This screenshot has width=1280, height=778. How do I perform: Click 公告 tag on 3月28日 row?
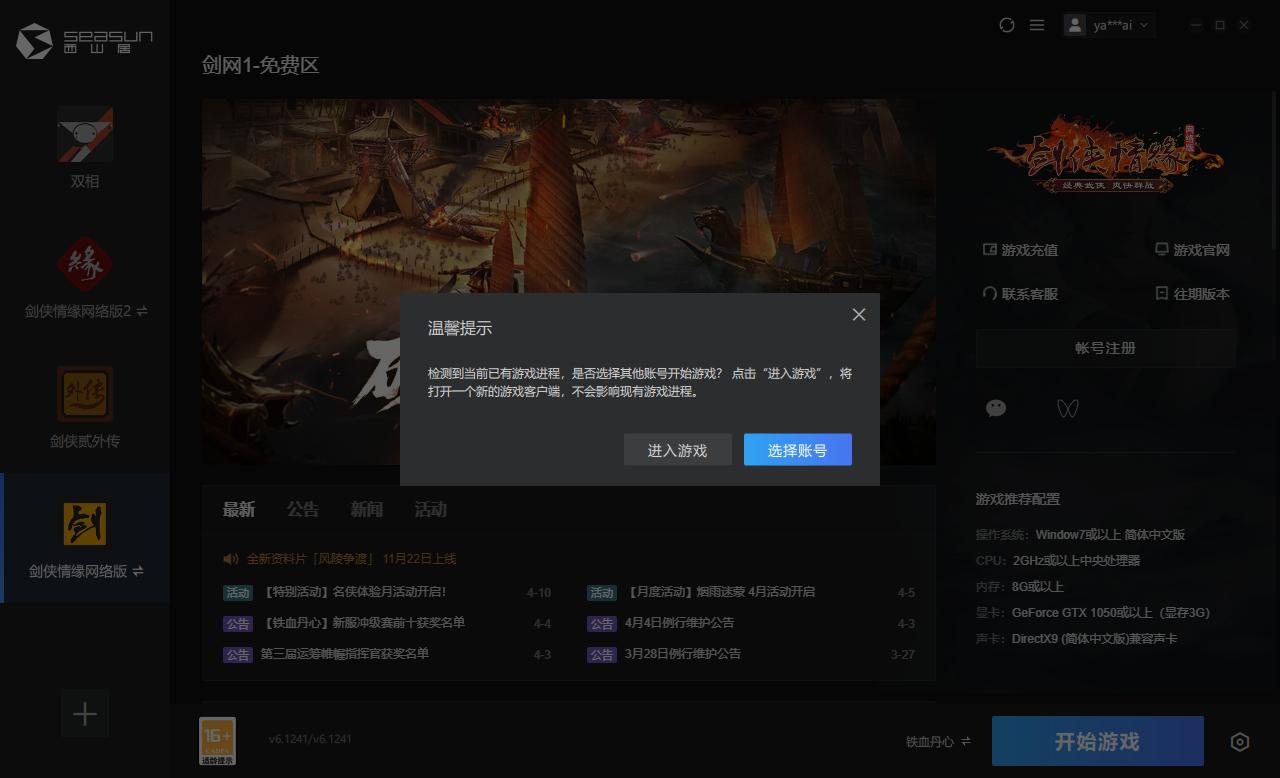(x=602, y=655)
